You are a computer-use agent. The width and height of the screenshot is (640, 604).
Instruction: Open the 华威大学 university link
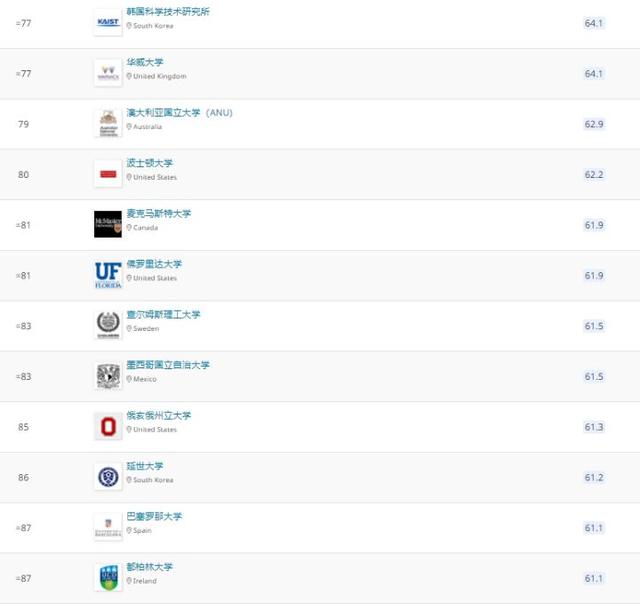coord(145,62)
